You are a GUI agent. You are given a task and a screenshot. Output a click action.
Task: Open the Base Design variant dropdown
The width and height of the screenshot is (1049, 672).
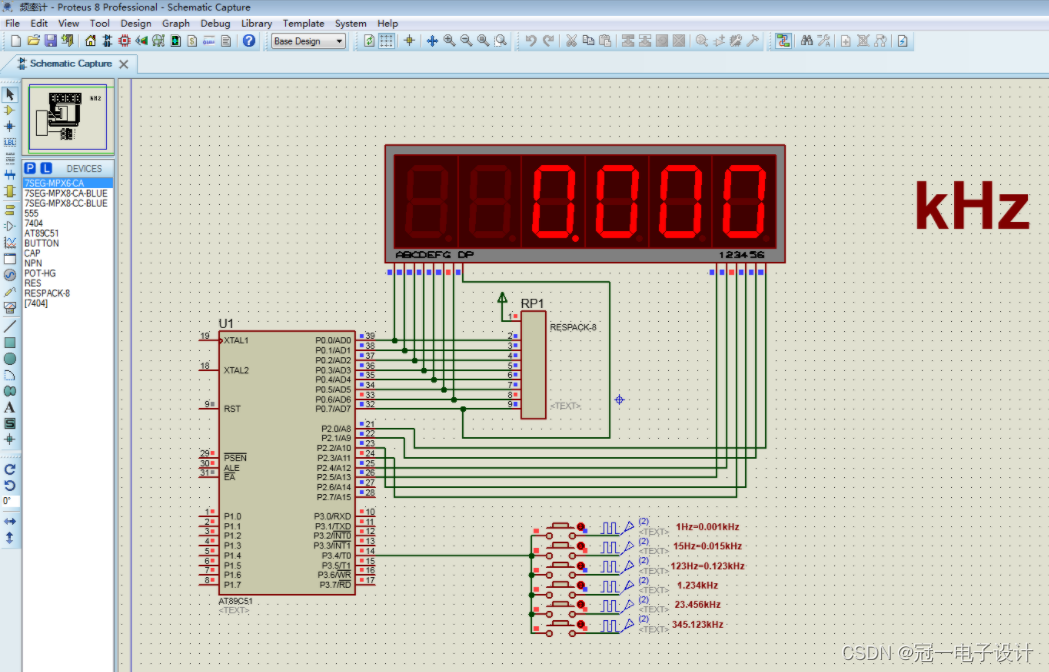[x=308, y=41]
